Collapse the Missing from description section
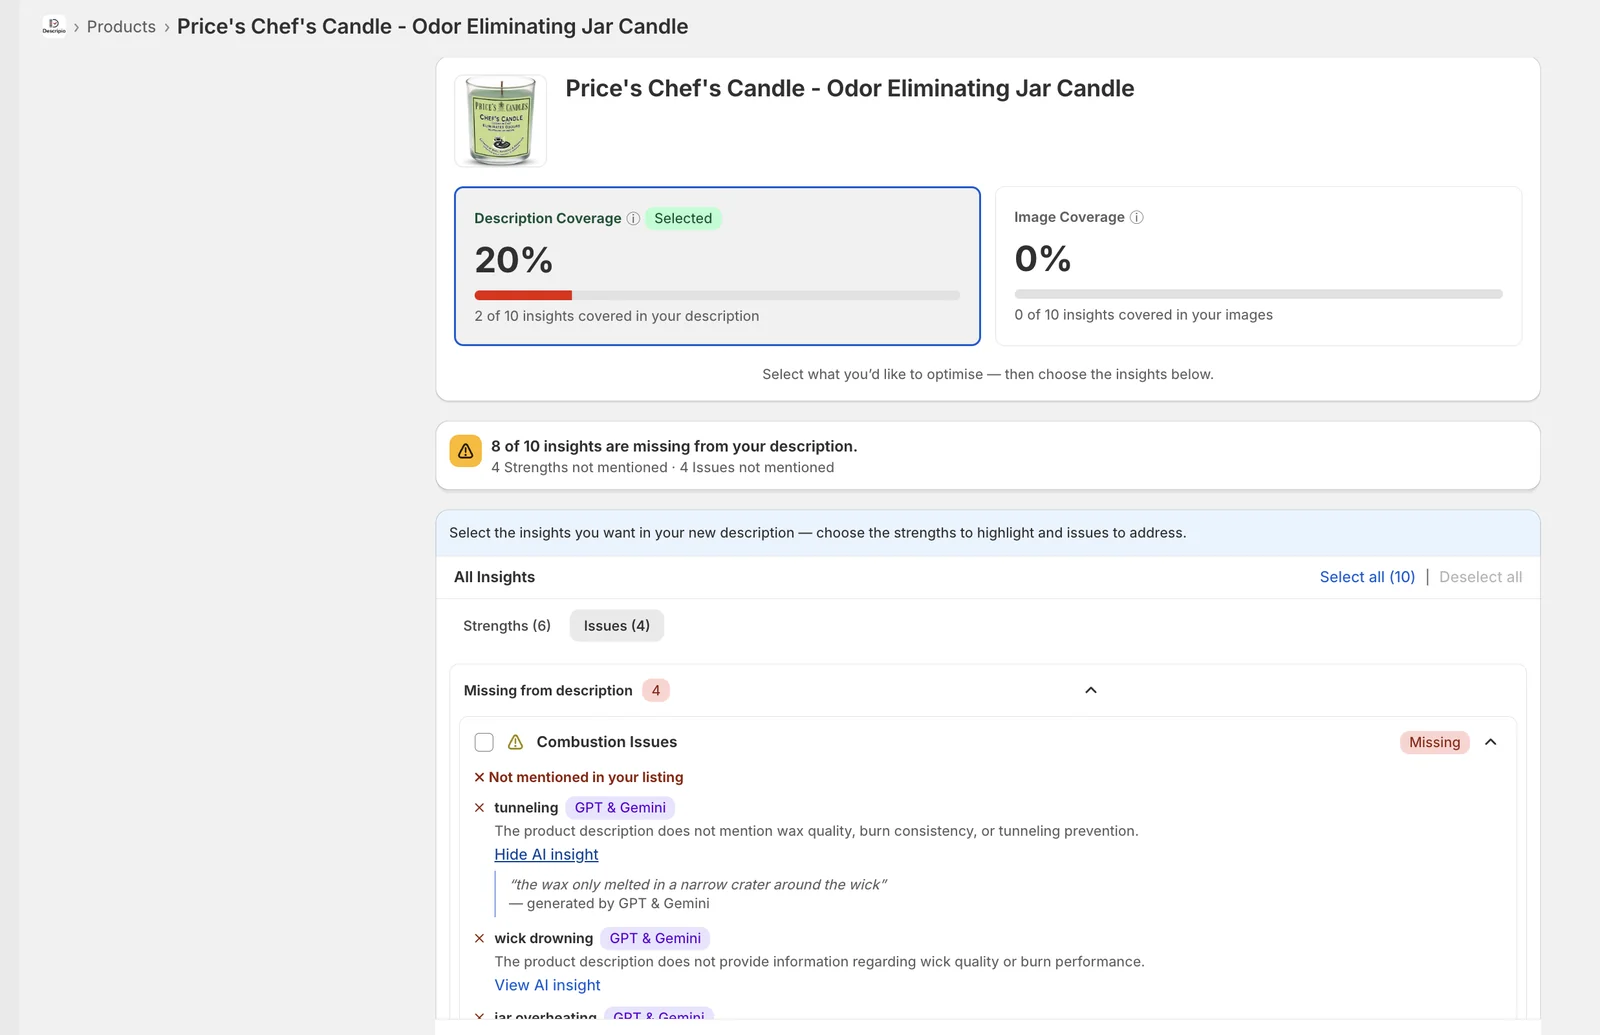The image size is (1600, 1035). pyautogui.click(x=1091, y=691)
